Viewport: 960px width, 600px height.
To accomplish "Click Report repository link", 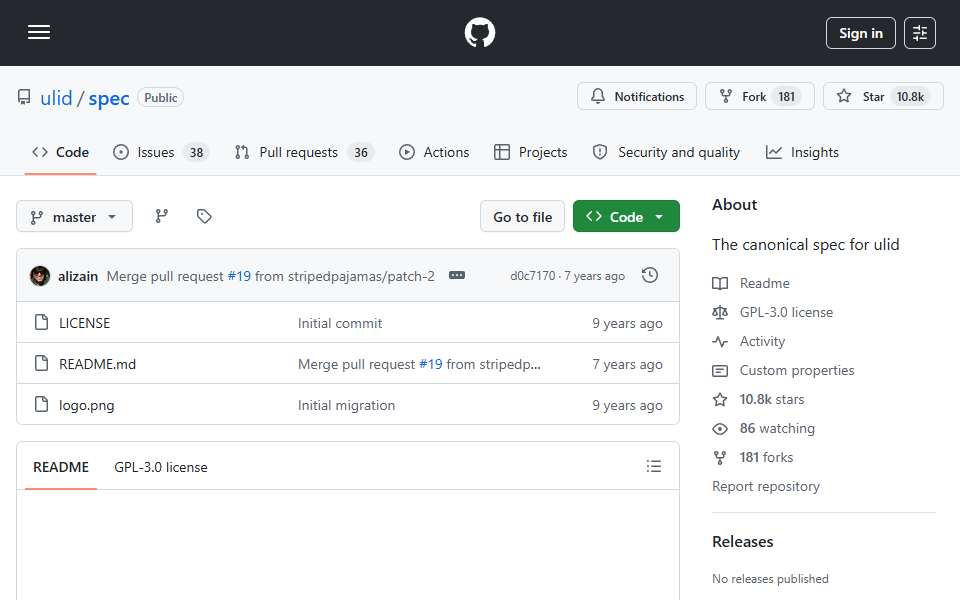I will point(765,486).
